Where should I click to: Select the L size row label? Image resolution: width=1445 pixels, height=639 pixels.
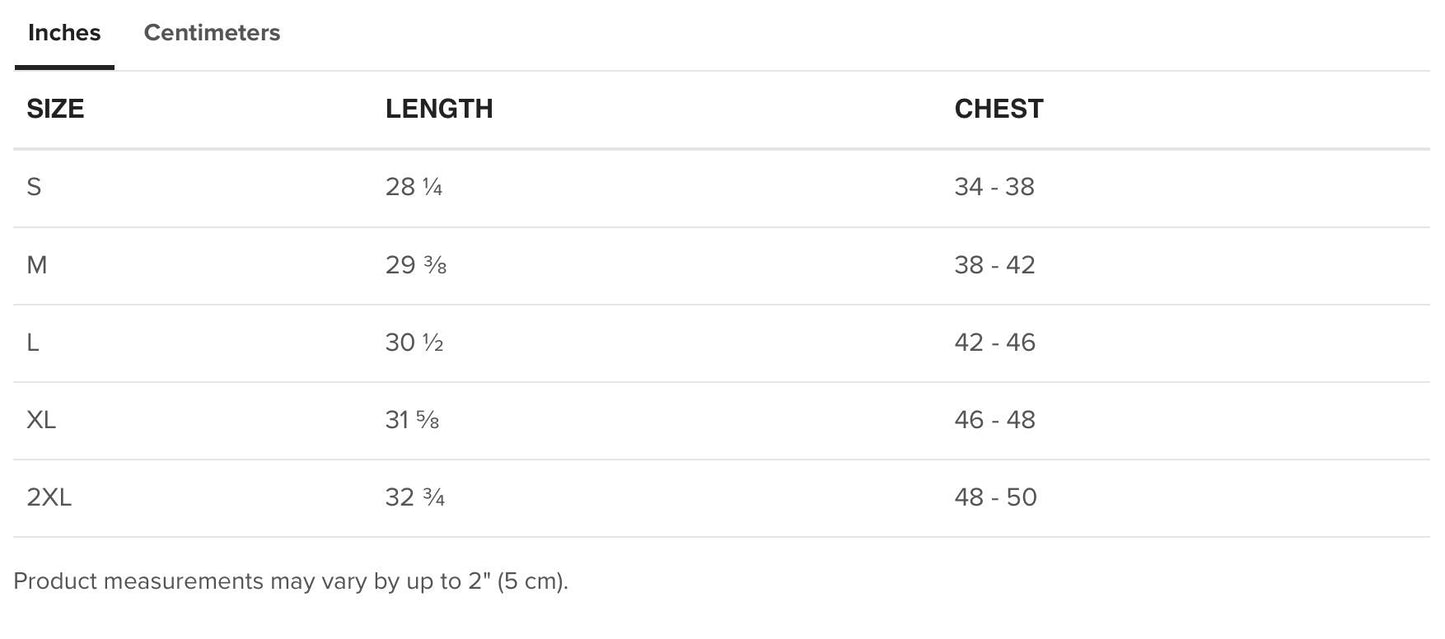(33, 342)
